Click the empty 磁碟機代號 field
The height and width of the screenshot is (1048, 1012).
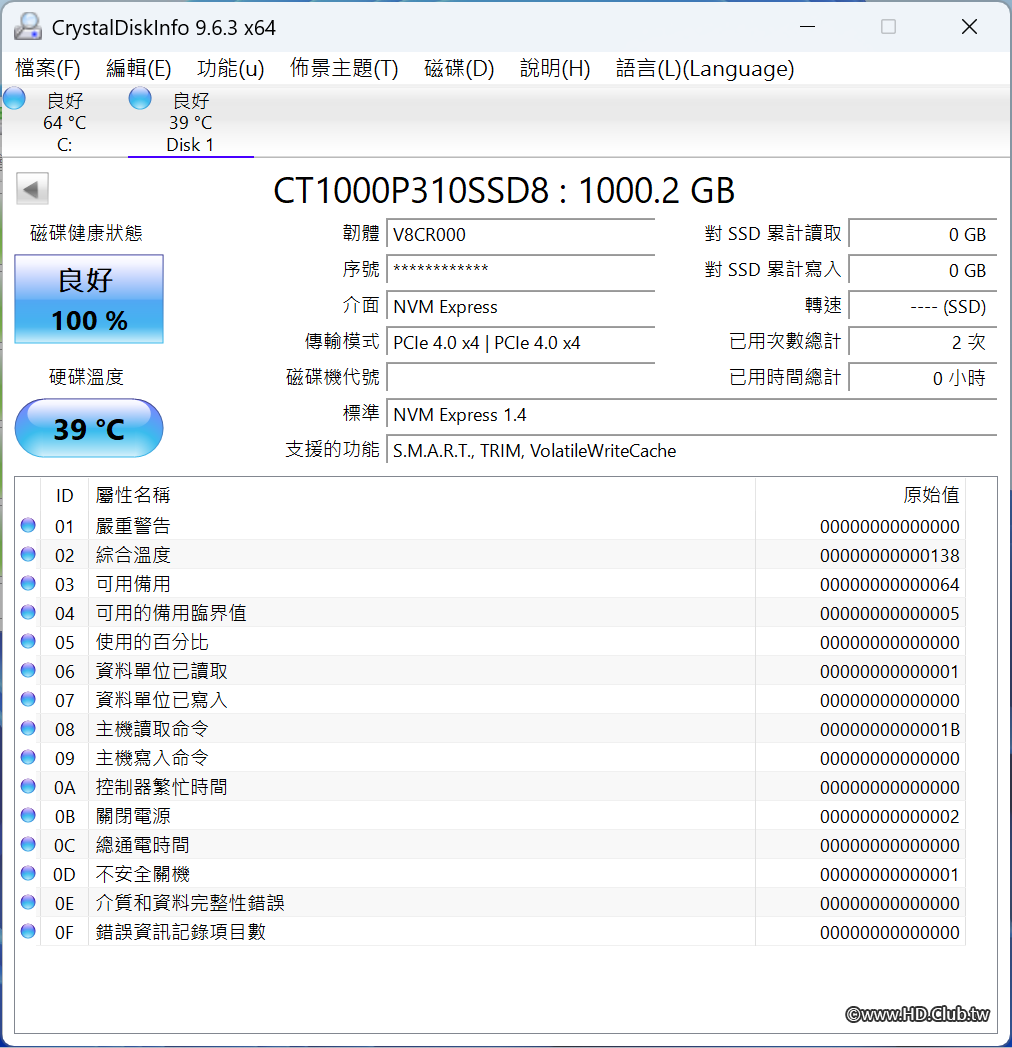coord(520,378)
